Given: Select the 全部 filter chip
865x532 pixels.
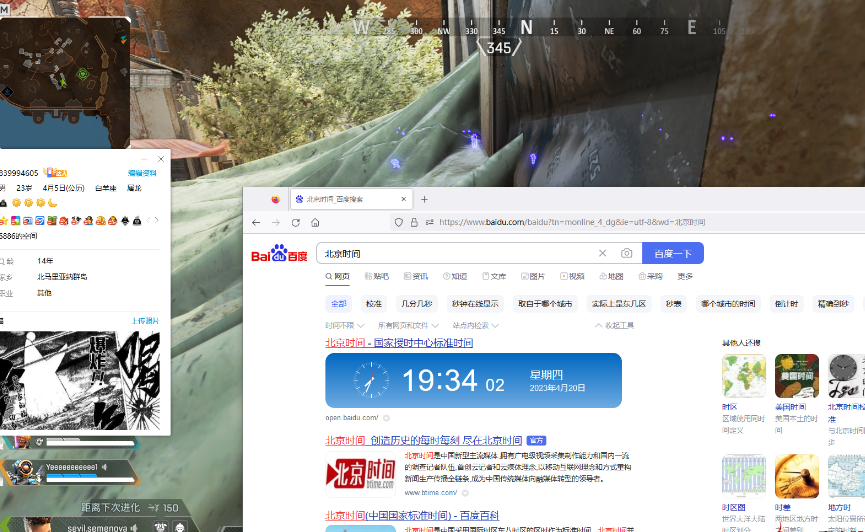Looking at the screenshot, I should [339, 303].
